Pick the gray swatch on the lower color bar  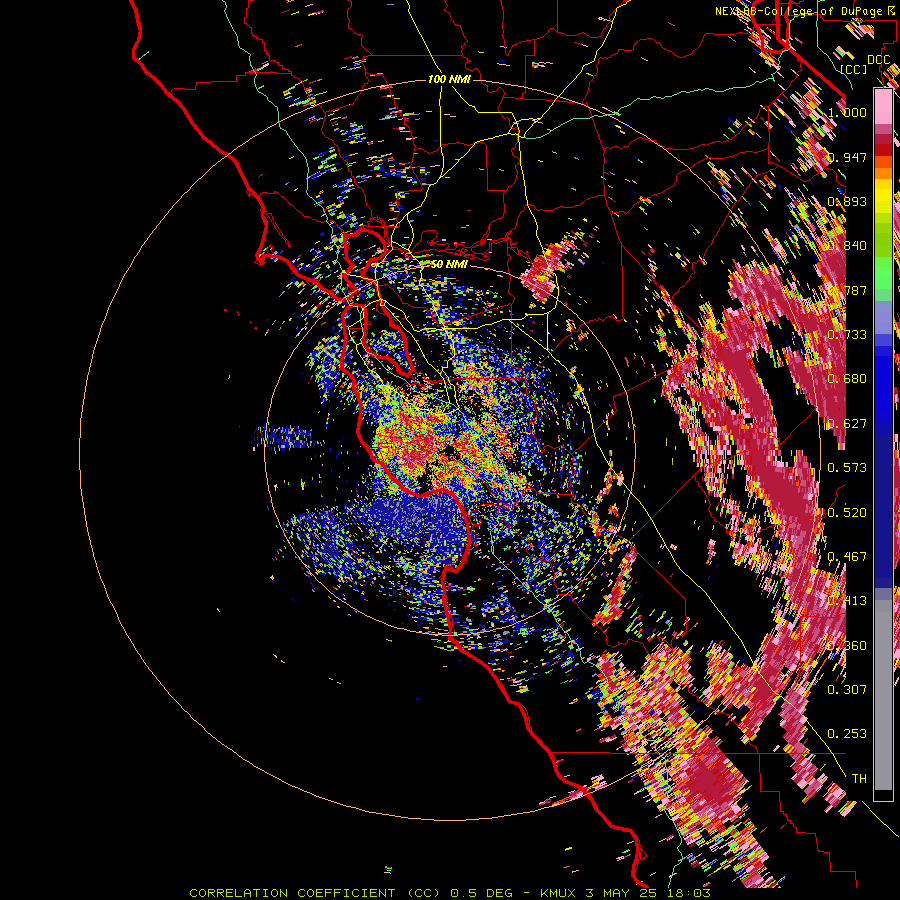tap(883, 695)
